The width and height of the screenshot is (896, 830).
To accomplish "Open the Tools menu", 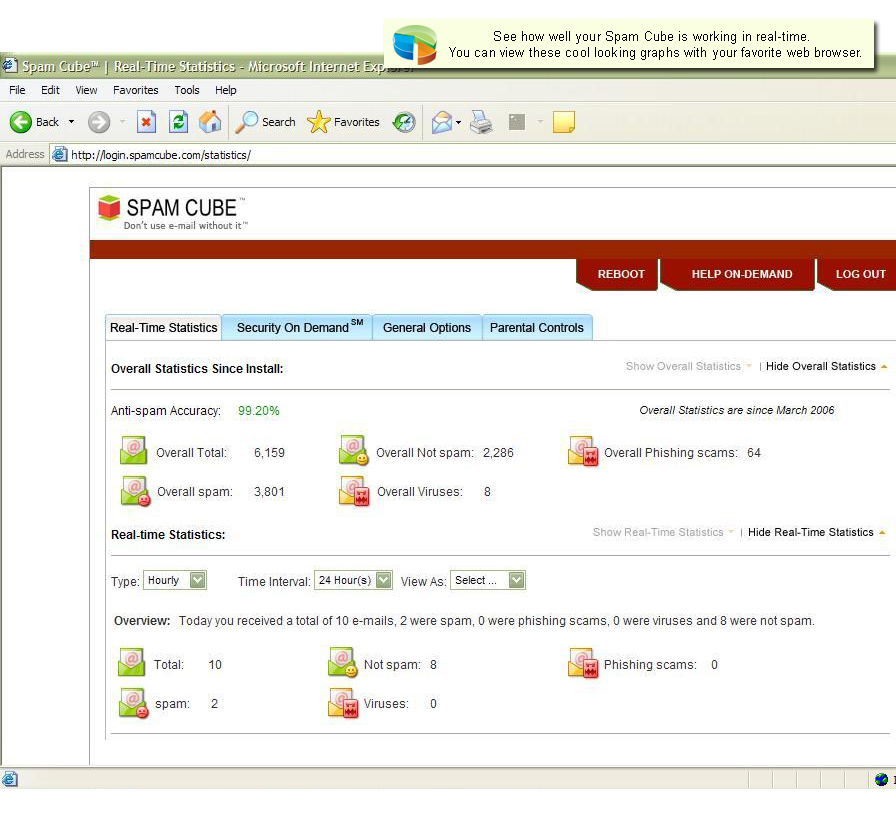I will (187, 90).
